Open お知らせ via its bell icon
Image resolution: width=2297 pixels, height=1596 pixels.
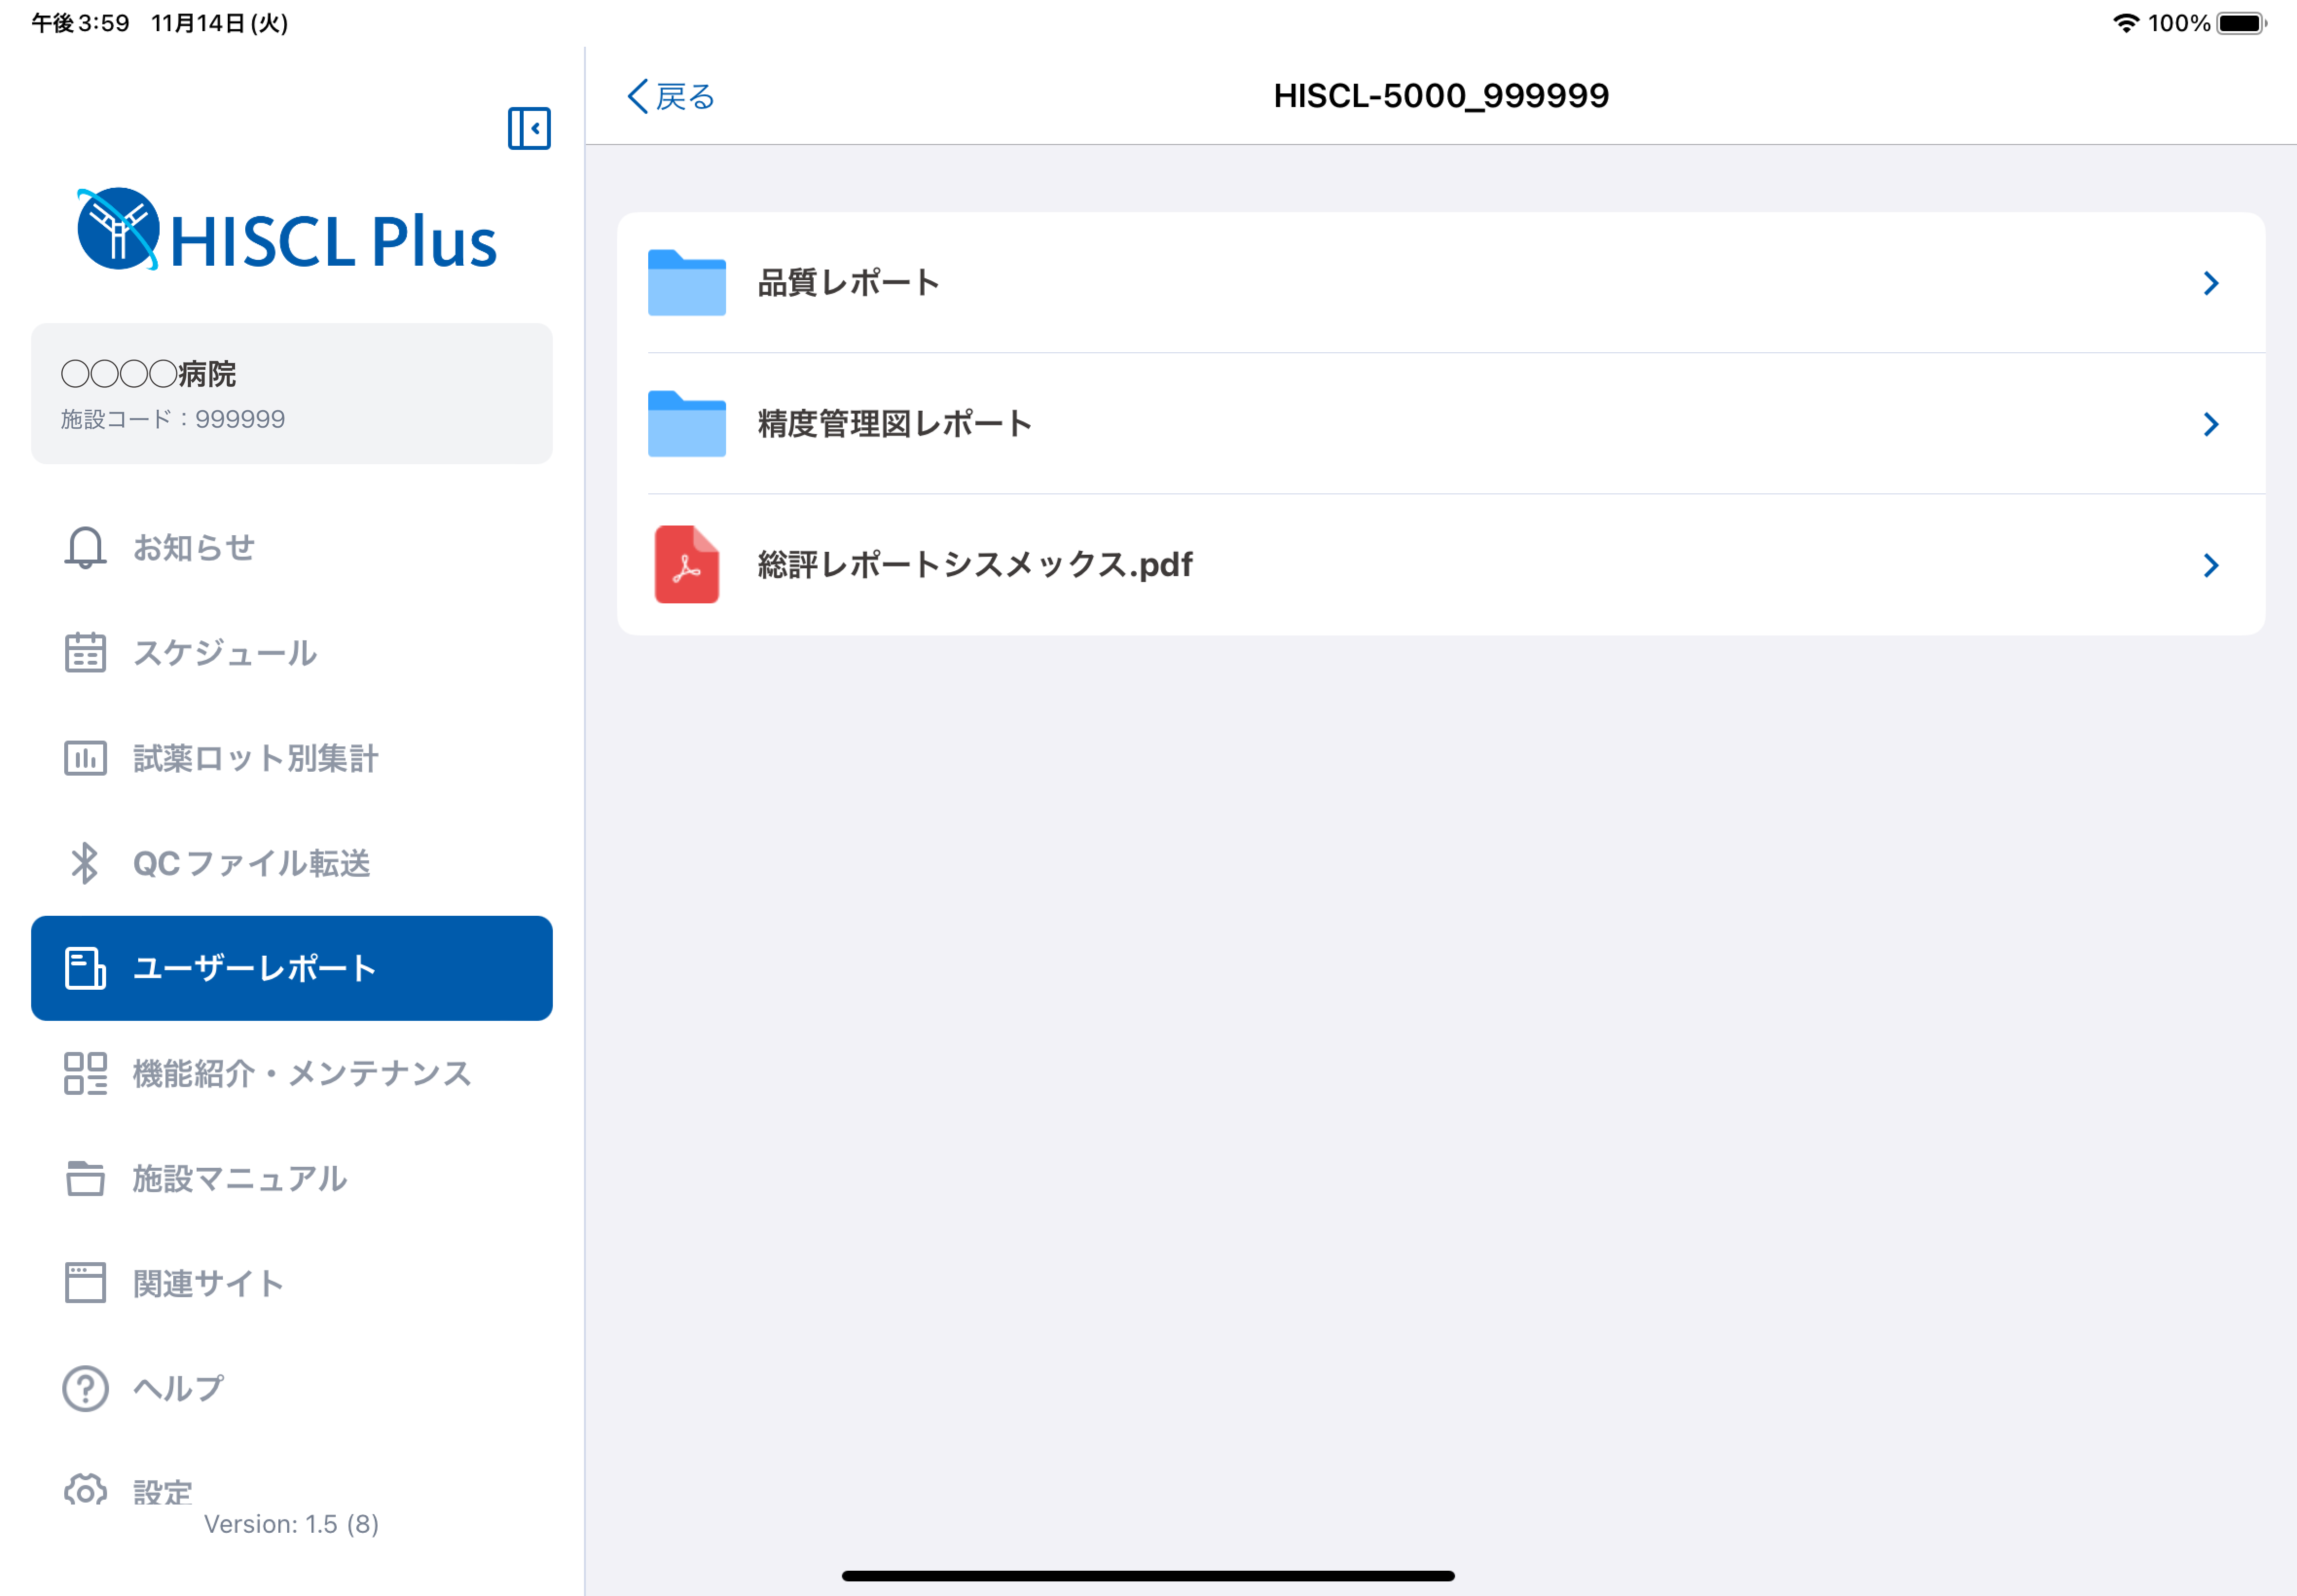point(85,548)
